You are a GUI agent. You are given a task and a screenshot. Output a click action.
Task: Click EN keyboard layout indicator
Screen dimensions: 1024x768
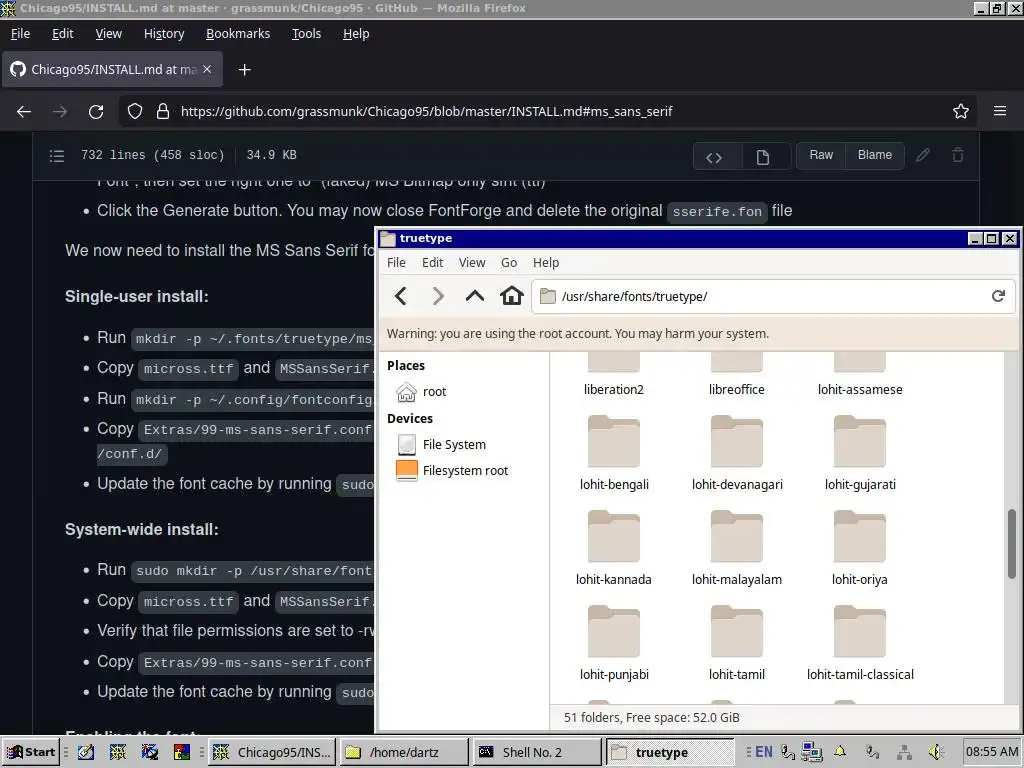[x=763, y=752]
